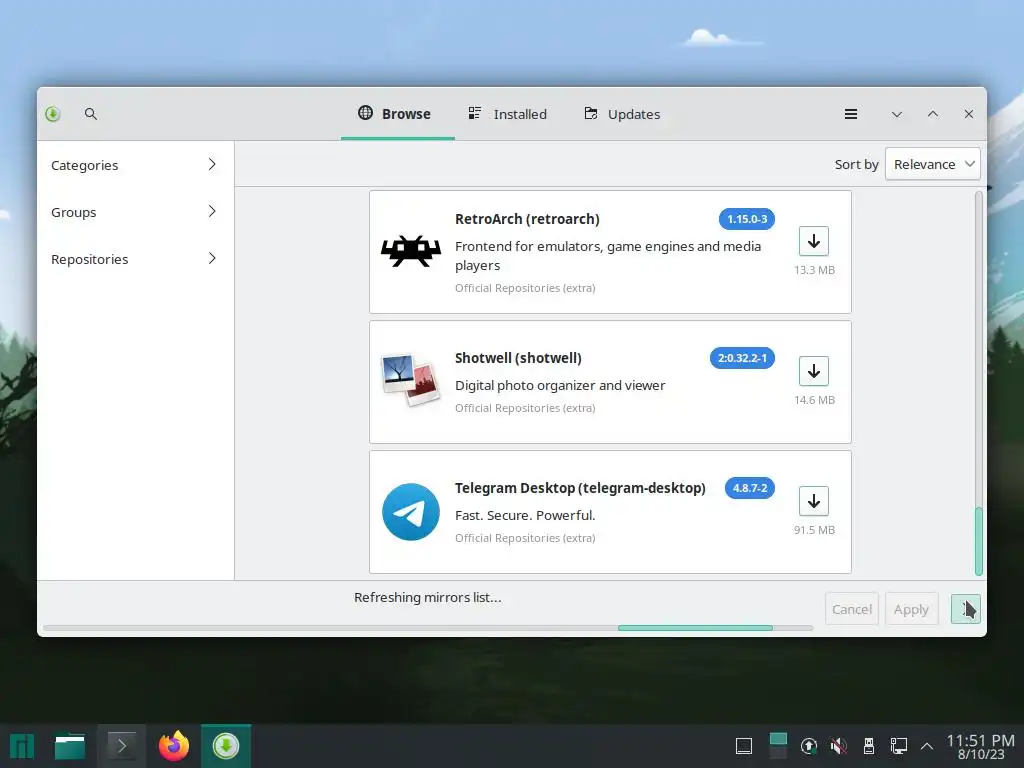Show transaction details button beside Apply
The width and height of the screenshot is (1024, 768).
point(965,609)
